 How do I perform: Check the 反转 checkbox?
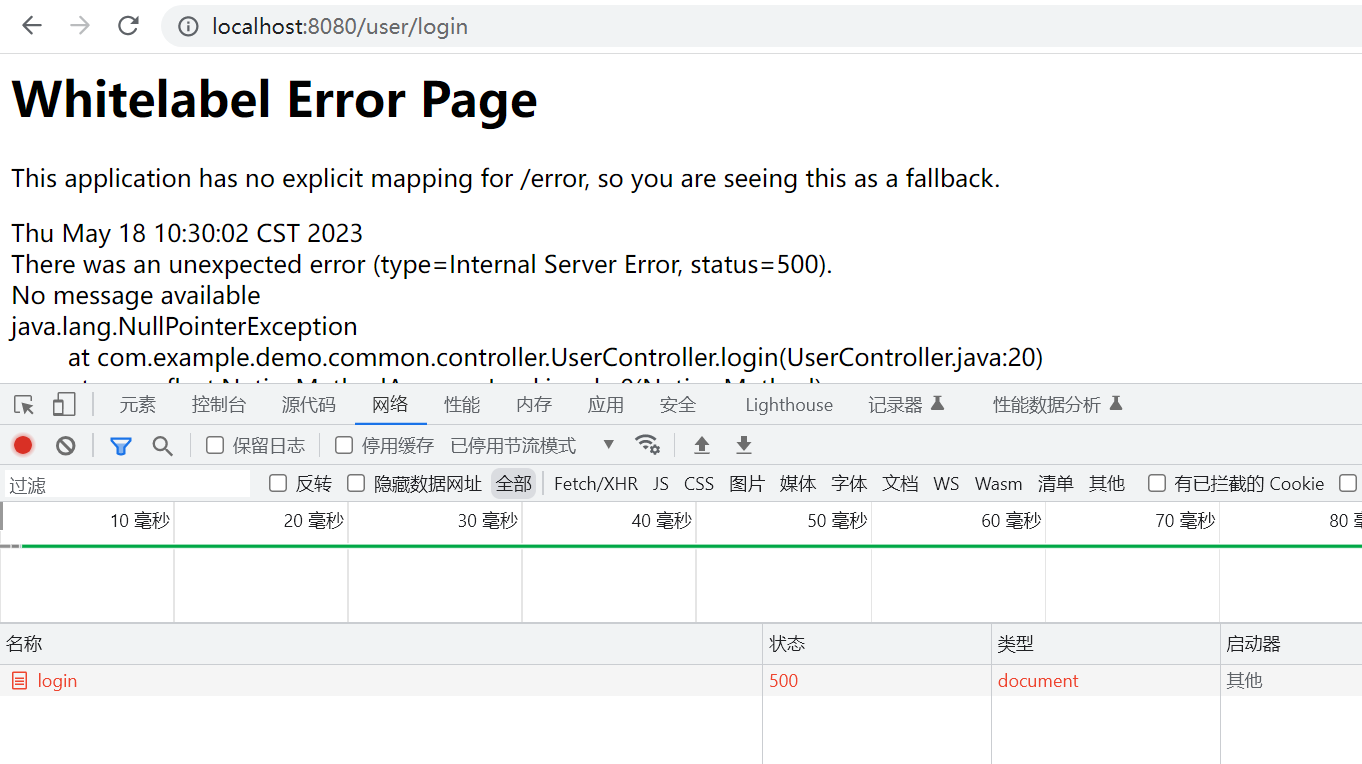pos(278,483)
